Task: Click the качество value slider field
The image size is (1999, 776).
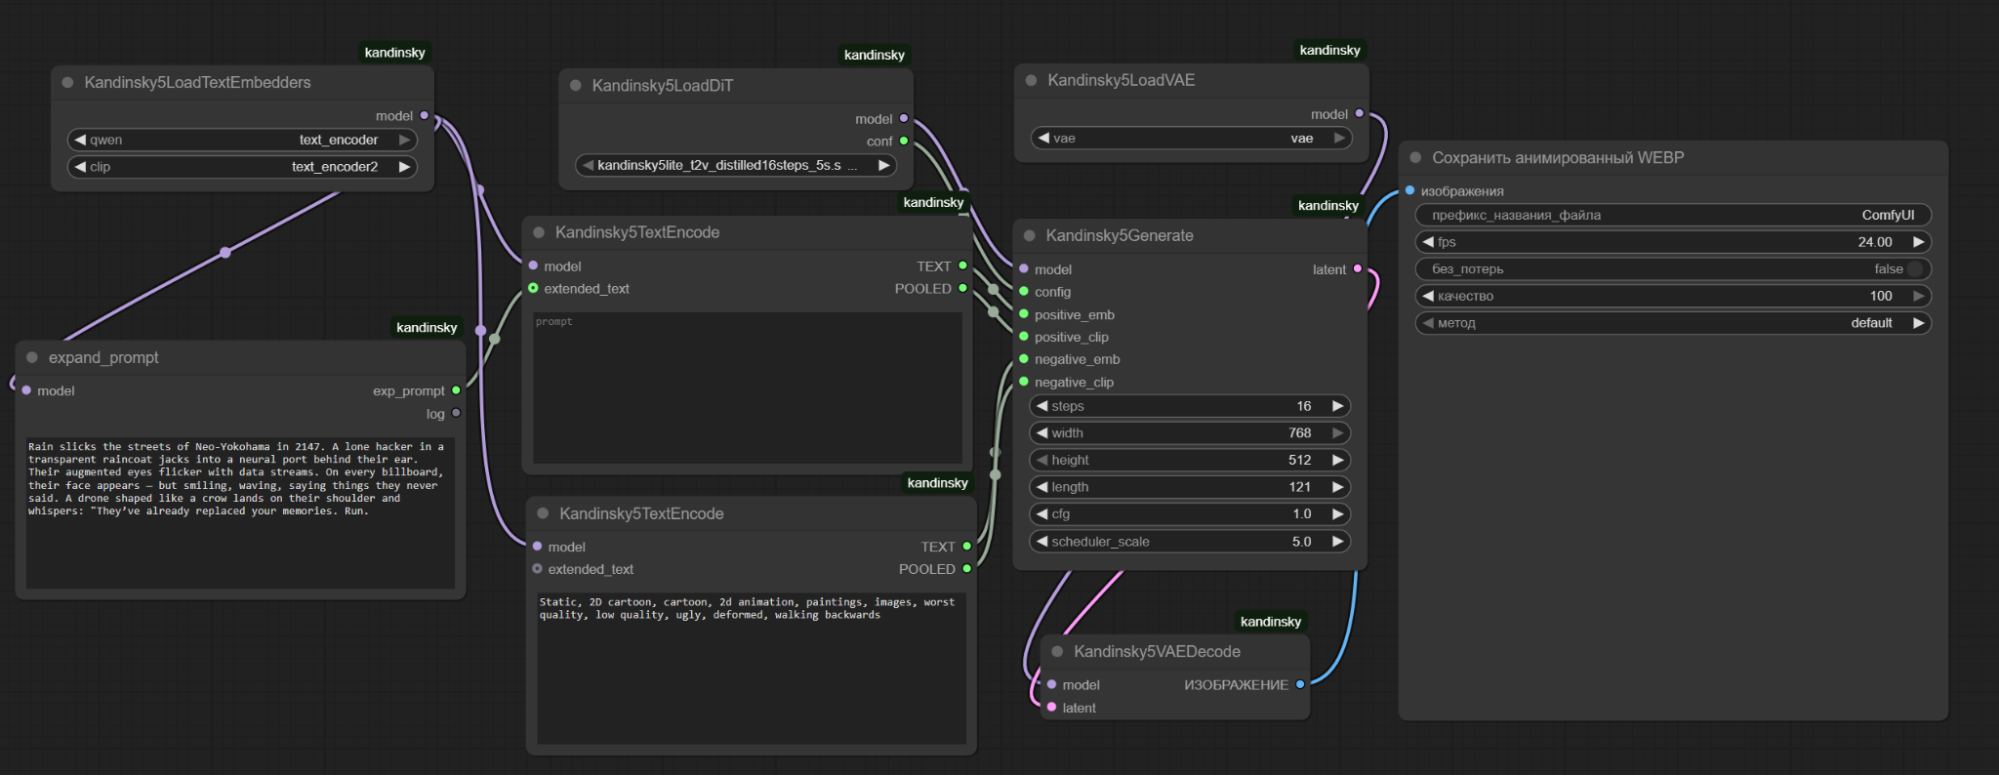Action: point(1672,296)
